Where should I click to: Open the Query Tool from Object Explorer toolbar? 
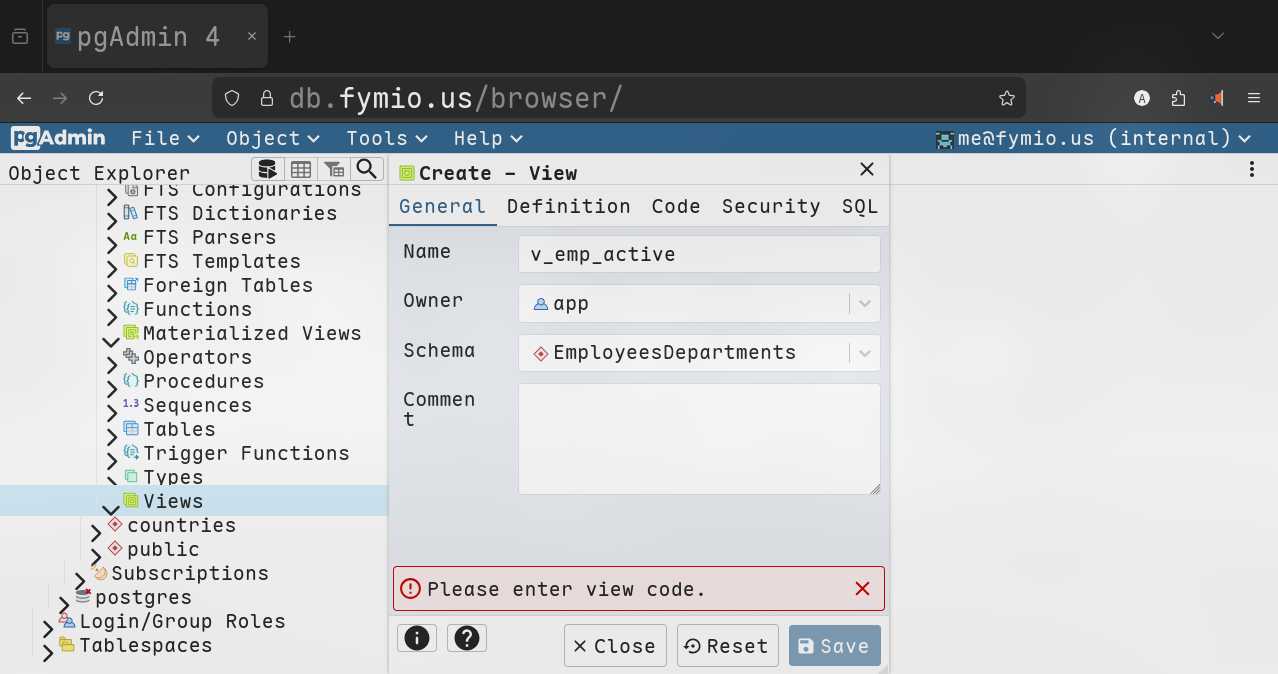[x=267, y=169]
